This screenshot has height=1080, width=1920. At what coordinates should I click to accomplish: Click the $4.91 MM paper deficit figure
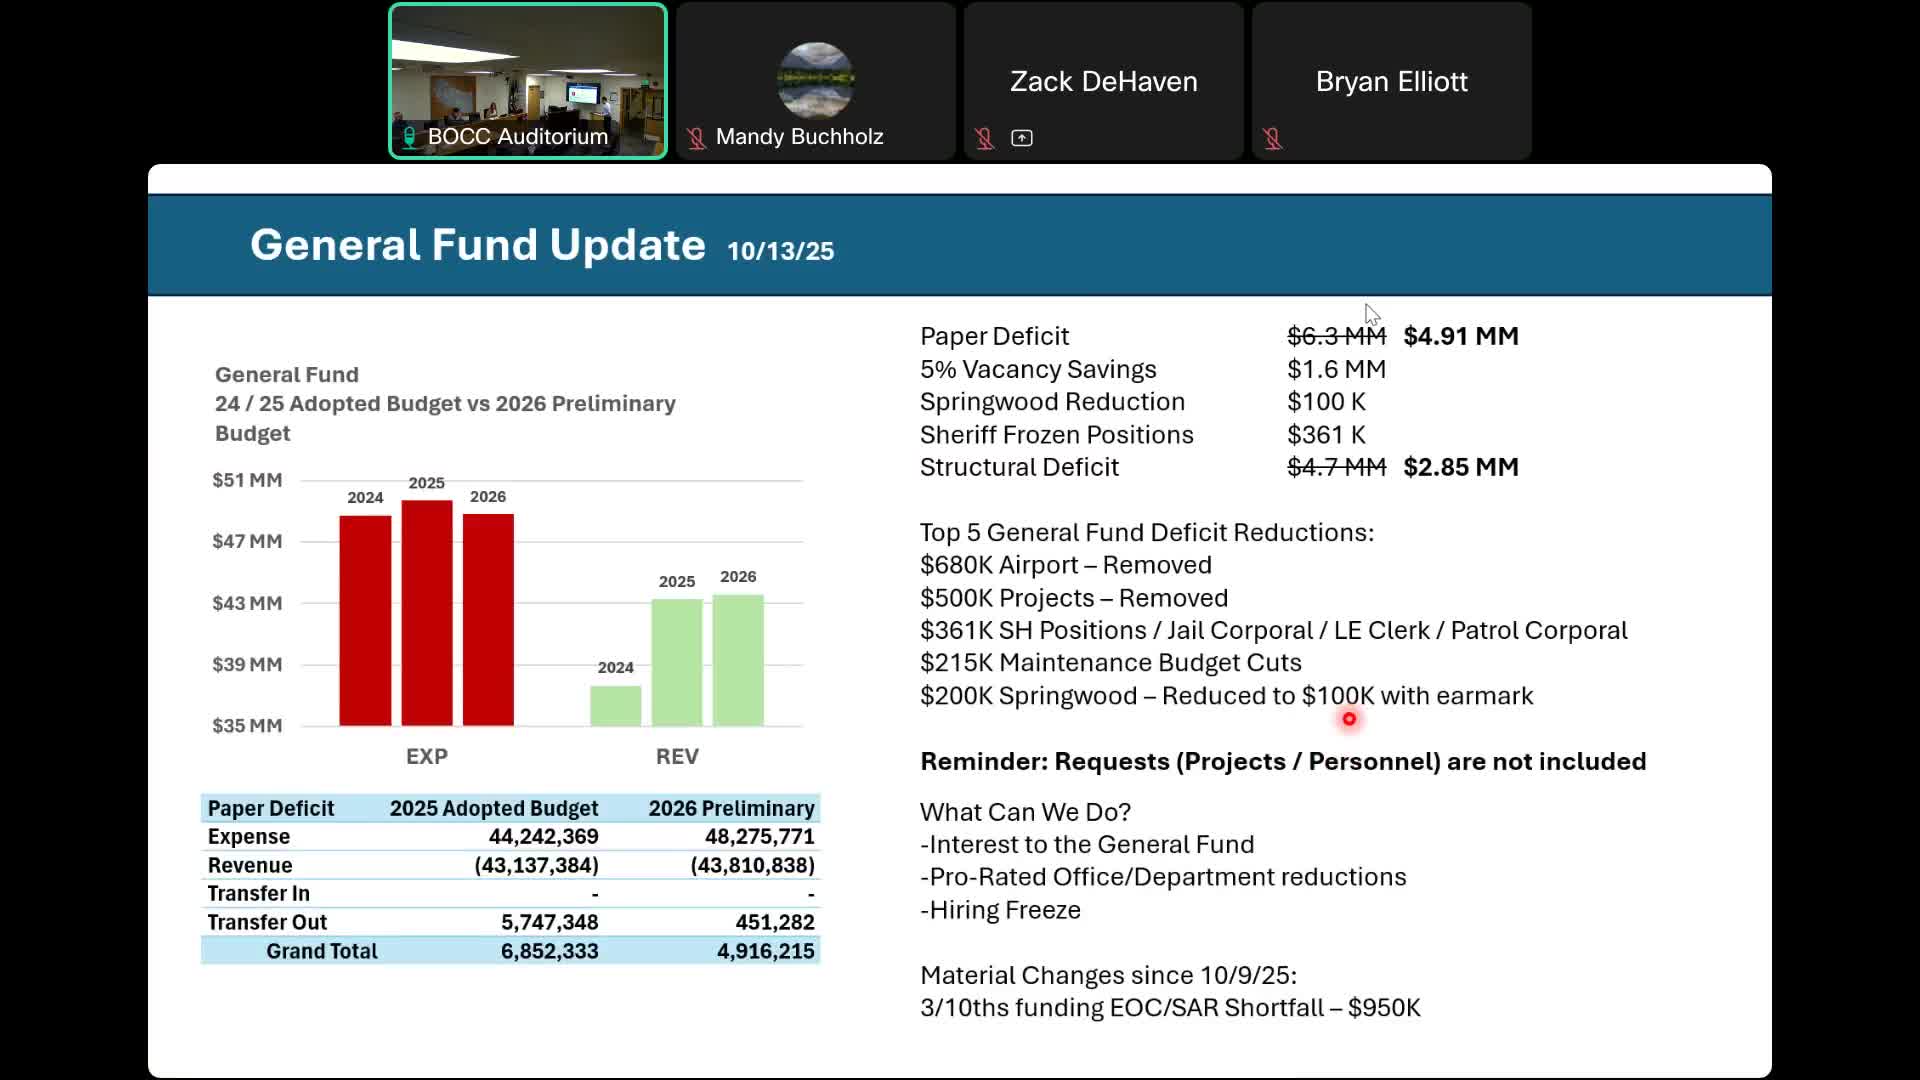[1460, 336]
